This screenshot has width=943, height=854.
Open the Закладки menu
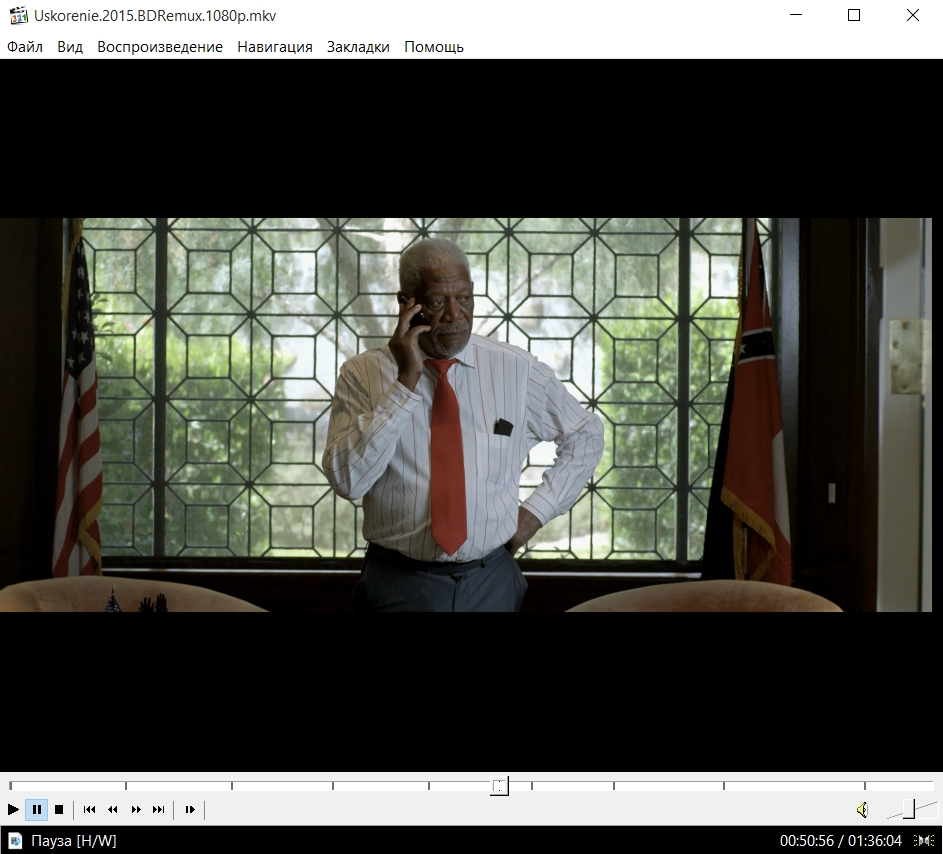(x=358, y=47)
